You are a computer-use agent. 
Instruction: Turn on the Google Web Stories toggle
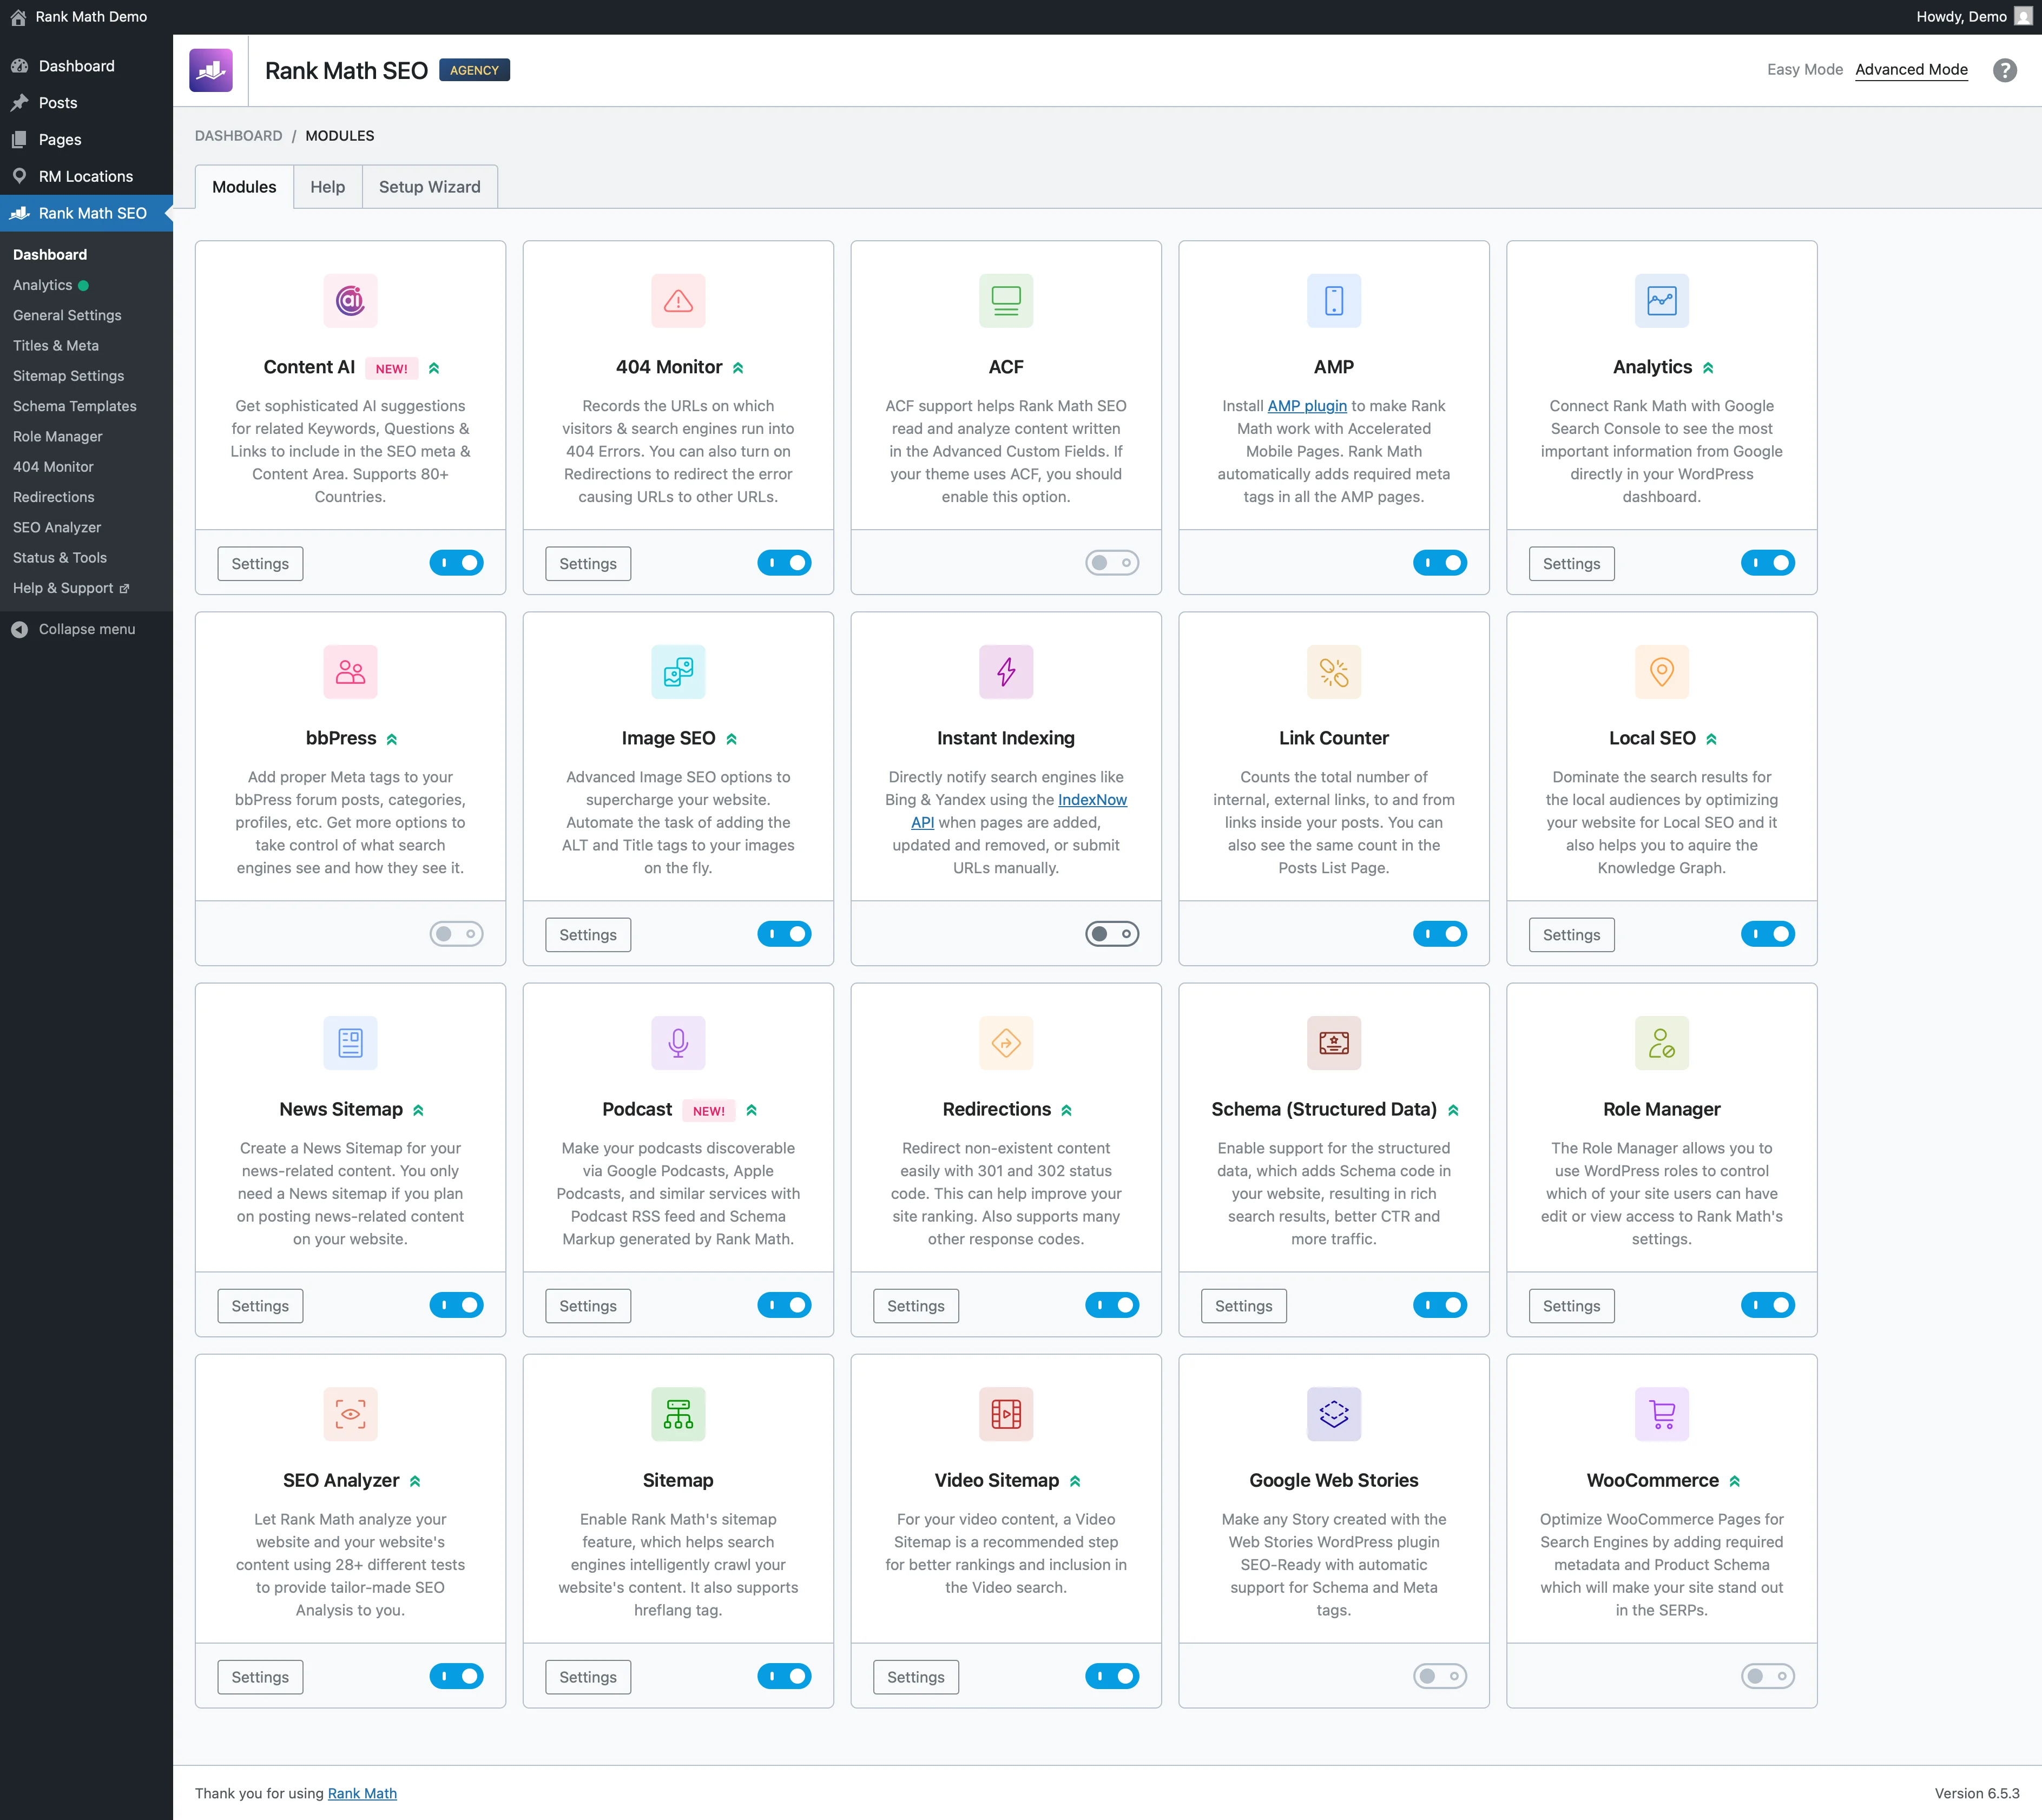[1440, 1676]
